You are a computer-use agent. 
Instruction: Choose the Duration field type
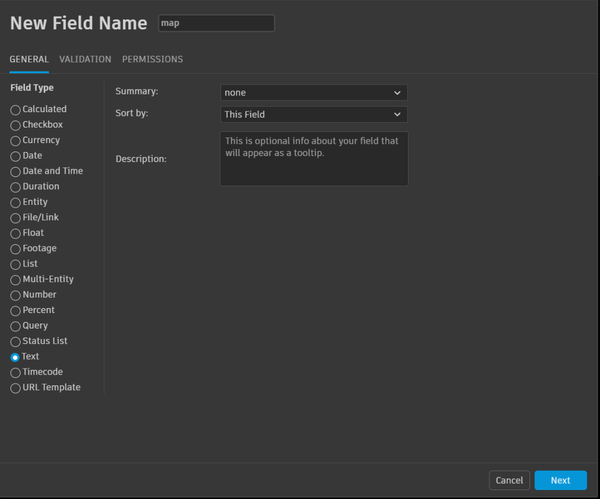pyautogui.click(x=15, y=187)
